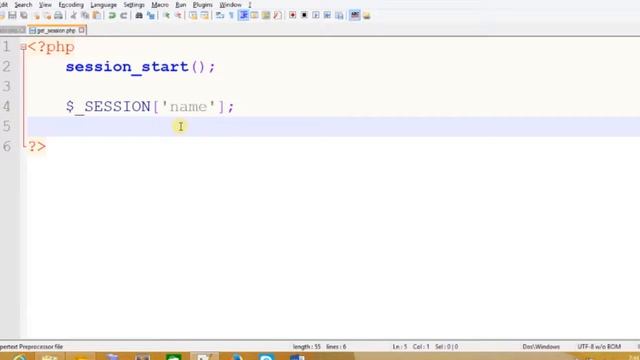Click the 'Ln : 5' status bar position
The width and height of the screenshot is (640, 360).
click(x=400, y=347)
